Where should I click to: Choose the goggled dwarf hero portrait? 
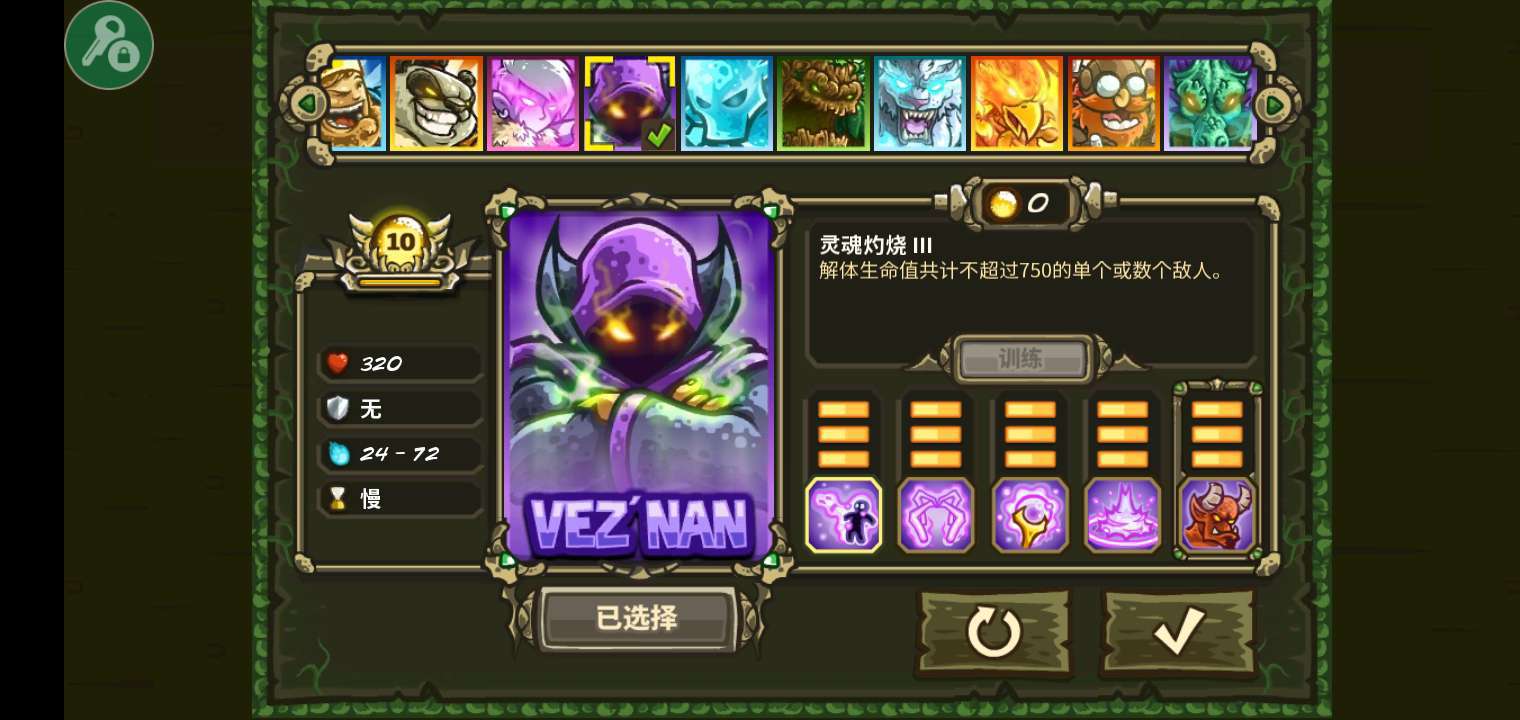[x=1114, y=103]
